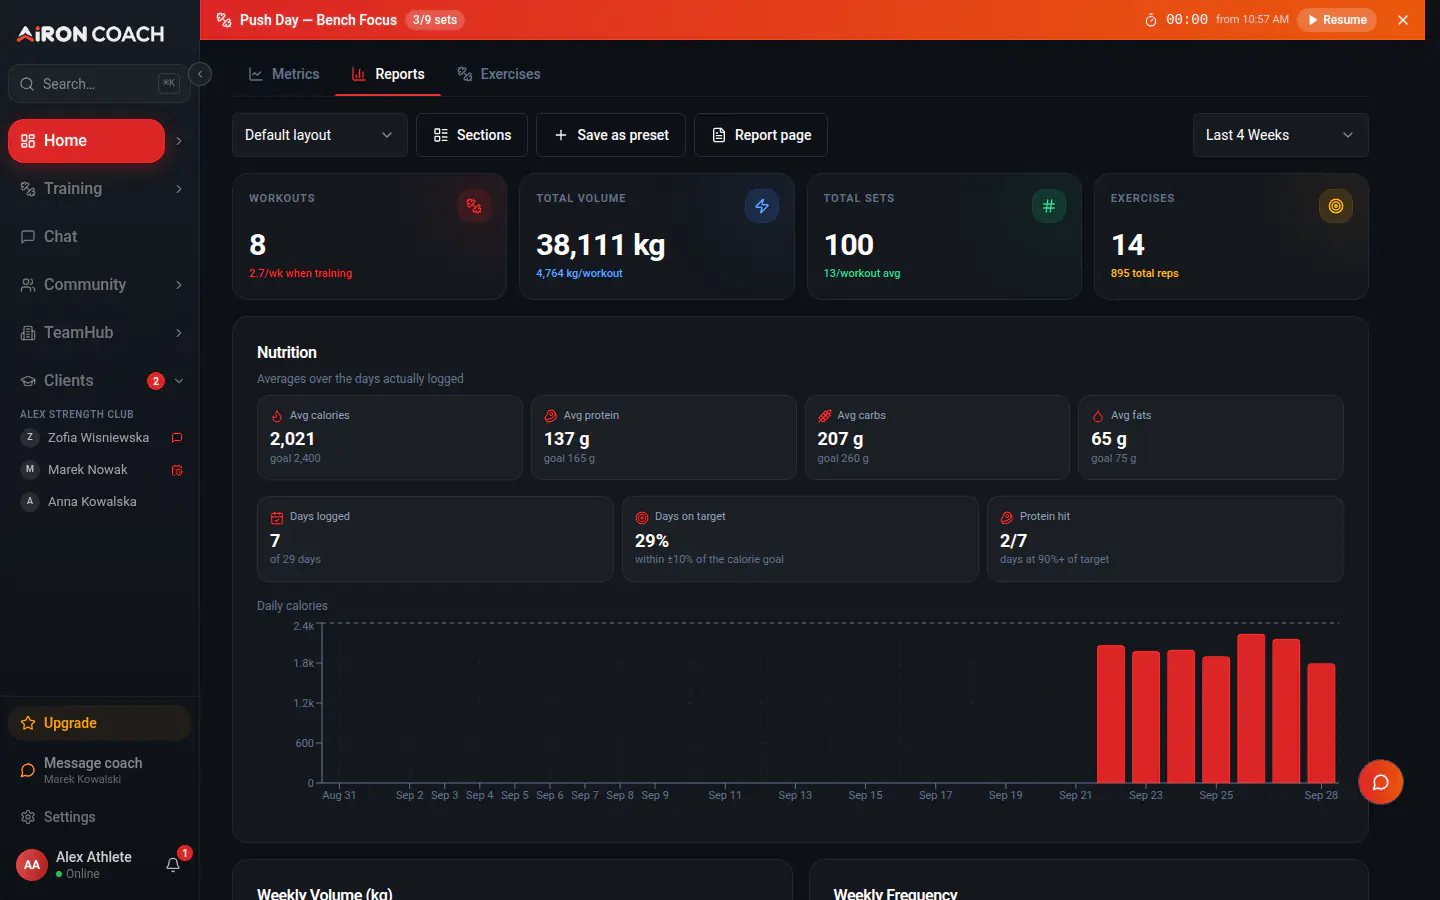This screenshot has width=1440, height=900.
Task: Expand the TeamHub chevron
Action: click(x=179, y=333)
